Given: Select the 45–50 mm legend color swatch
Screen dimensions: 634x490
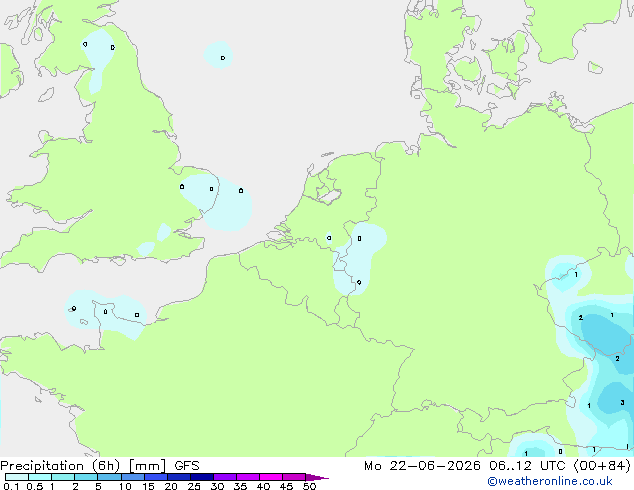Looking at the screenshot, I should [294, 477].
